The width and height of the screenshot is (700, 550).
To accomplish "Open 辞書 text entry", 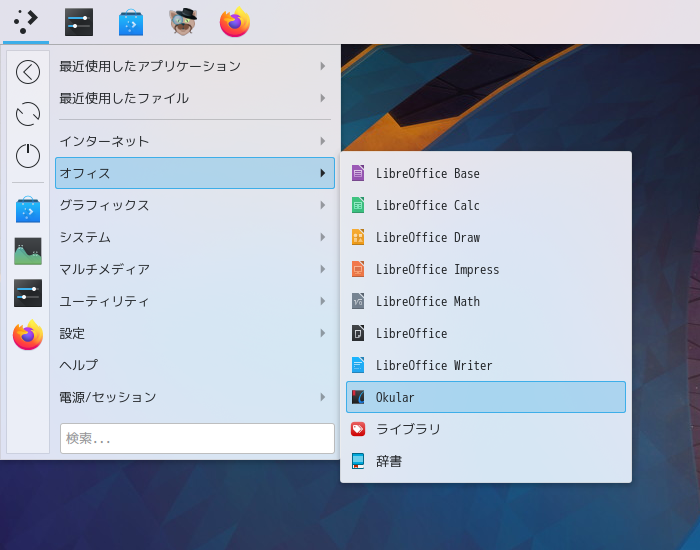I will coord(389,461).
